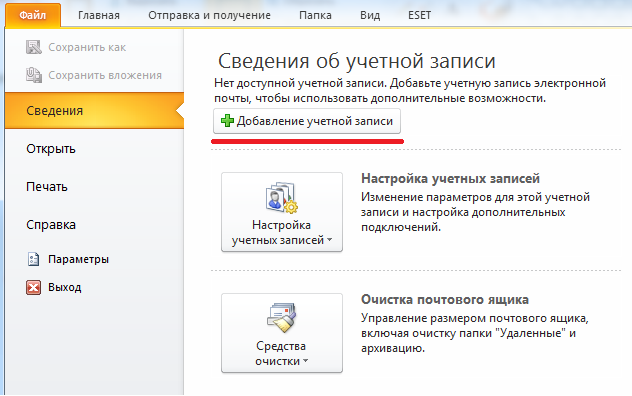Click the Сведения об учетной записи title
The height and width of the screenshot is (396, 632).
point(356,61)
